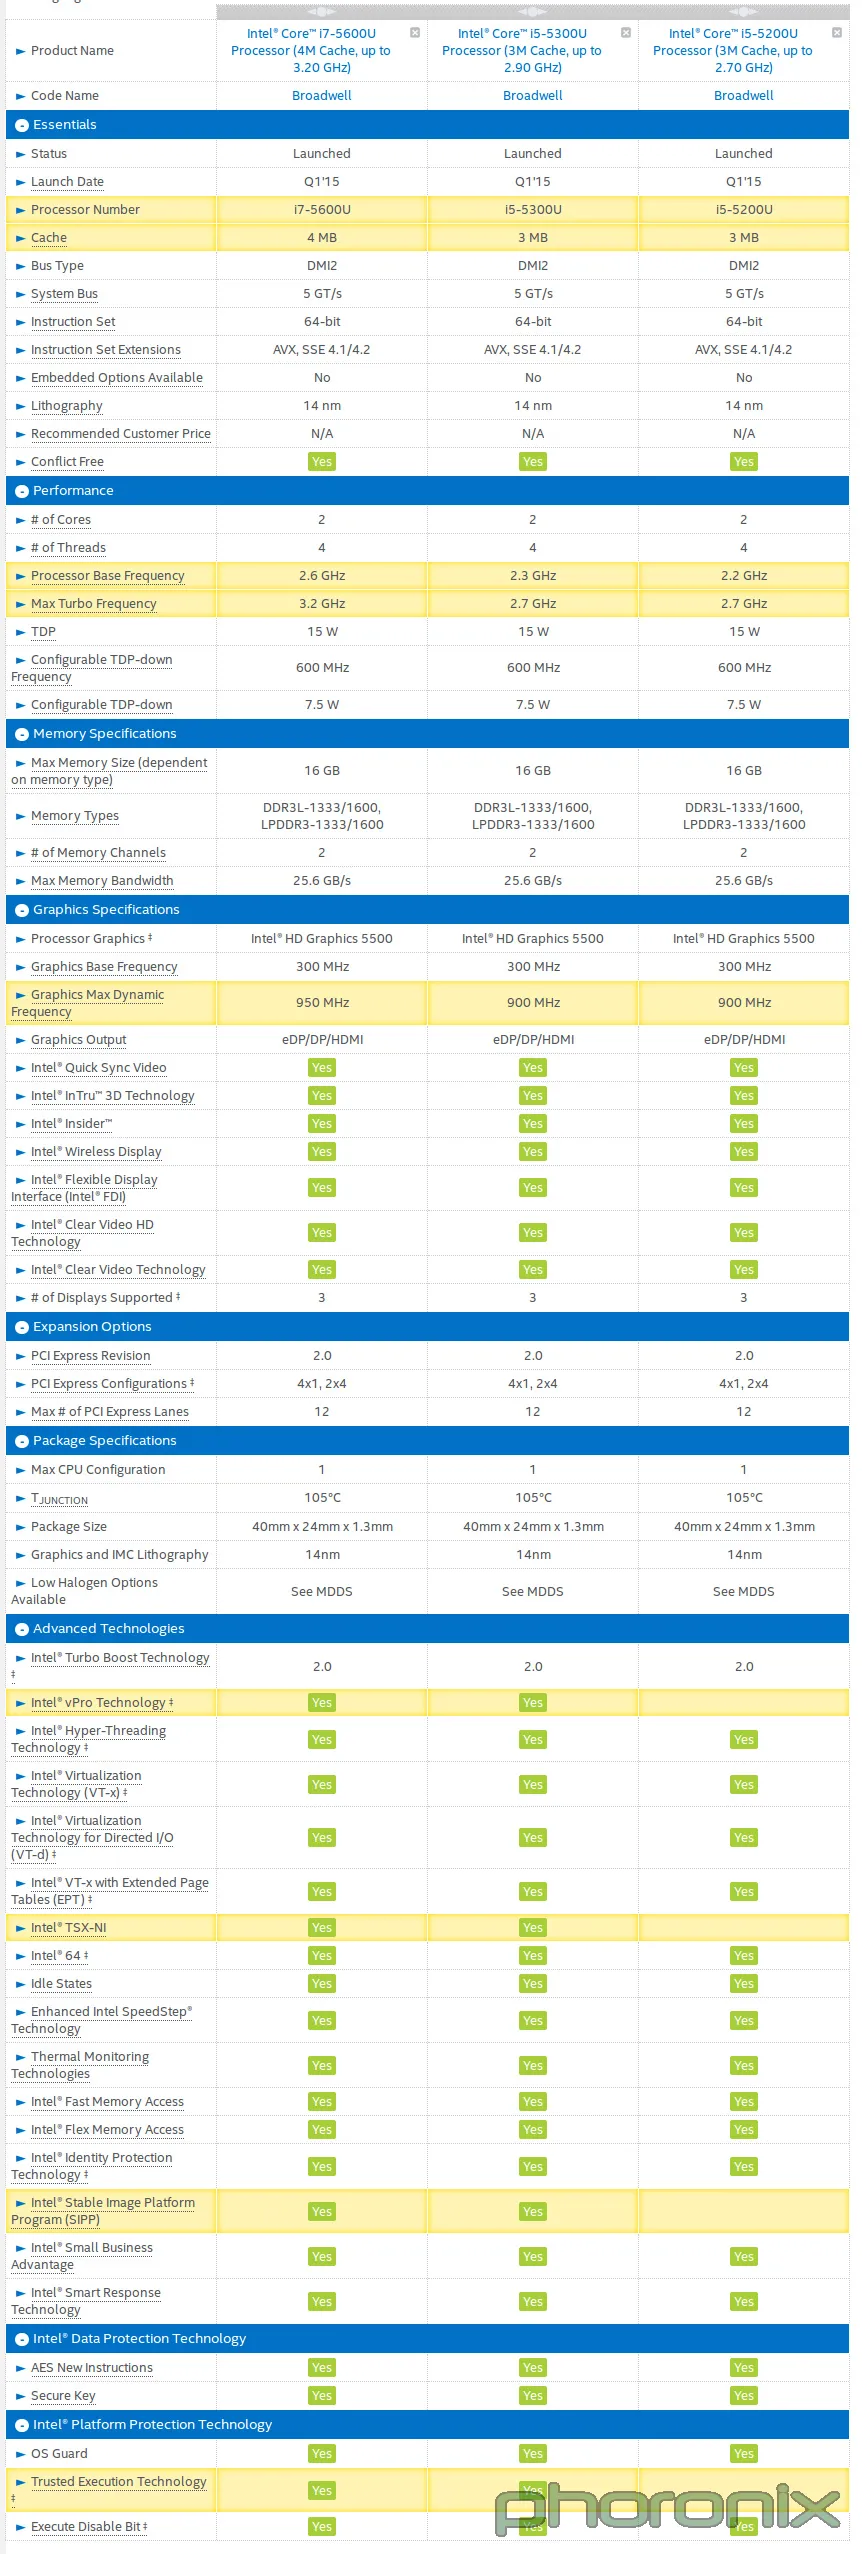Open the Intel Core i5-5200U Processor product link
This screenshot has width=862, height=2554.
pos(733,51)
